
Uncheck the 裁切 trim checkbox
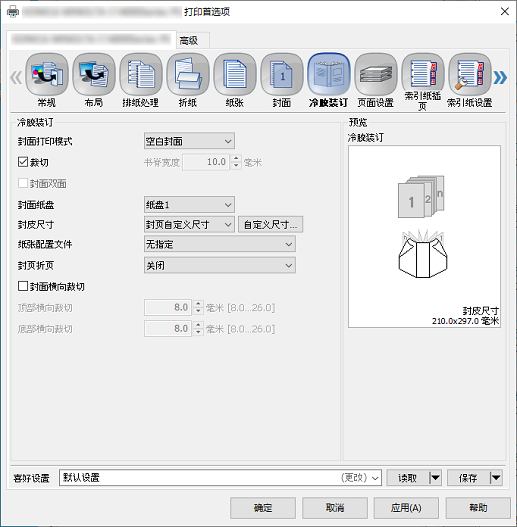[x=23, y=162]
